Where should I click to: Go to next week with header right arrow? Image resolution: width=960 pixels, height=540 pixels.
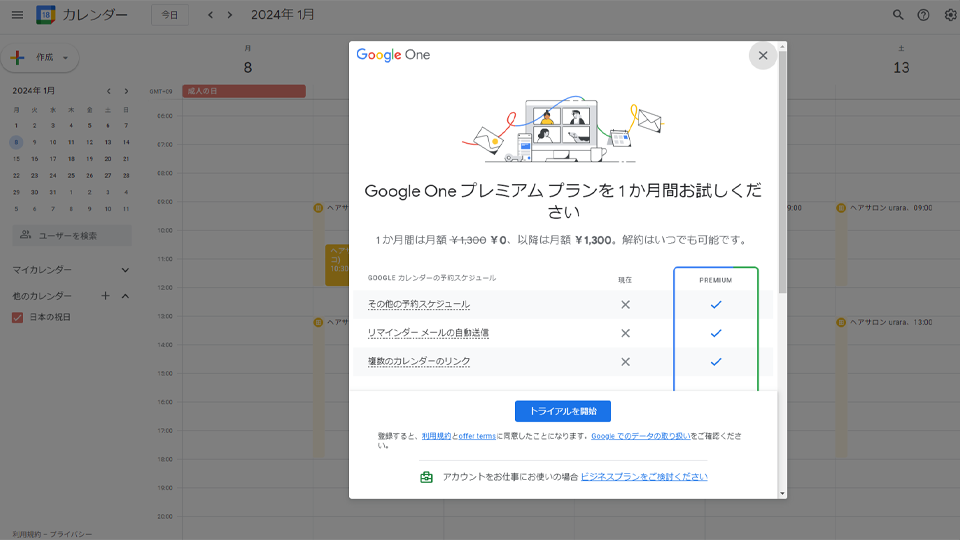230,15
